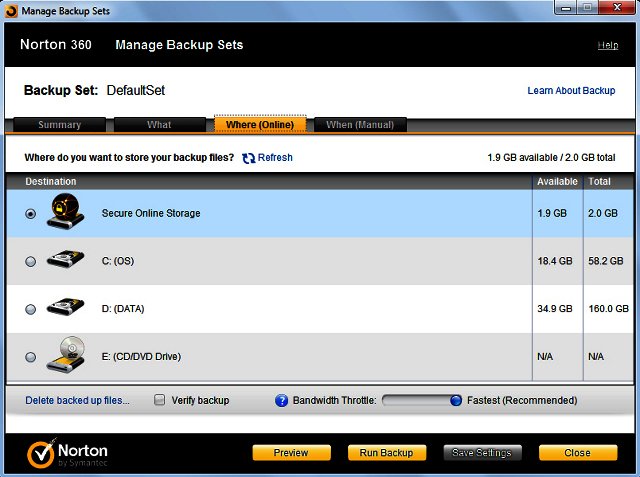The image size is (640, 477).
Task: Click the Norton 360 title bar icon
Action: pyautogui.click(x=11, y=11)
